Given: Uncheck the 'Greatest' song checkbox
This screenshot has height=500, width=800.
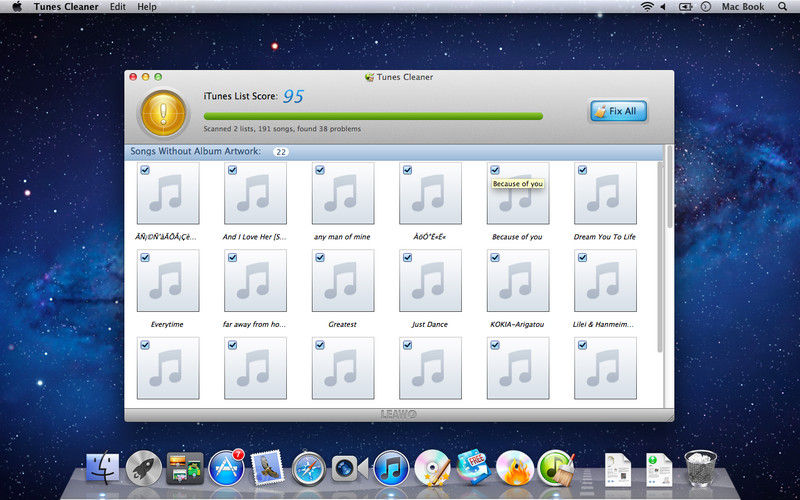Looking at the screenshot, I should [x=320, y=258].
